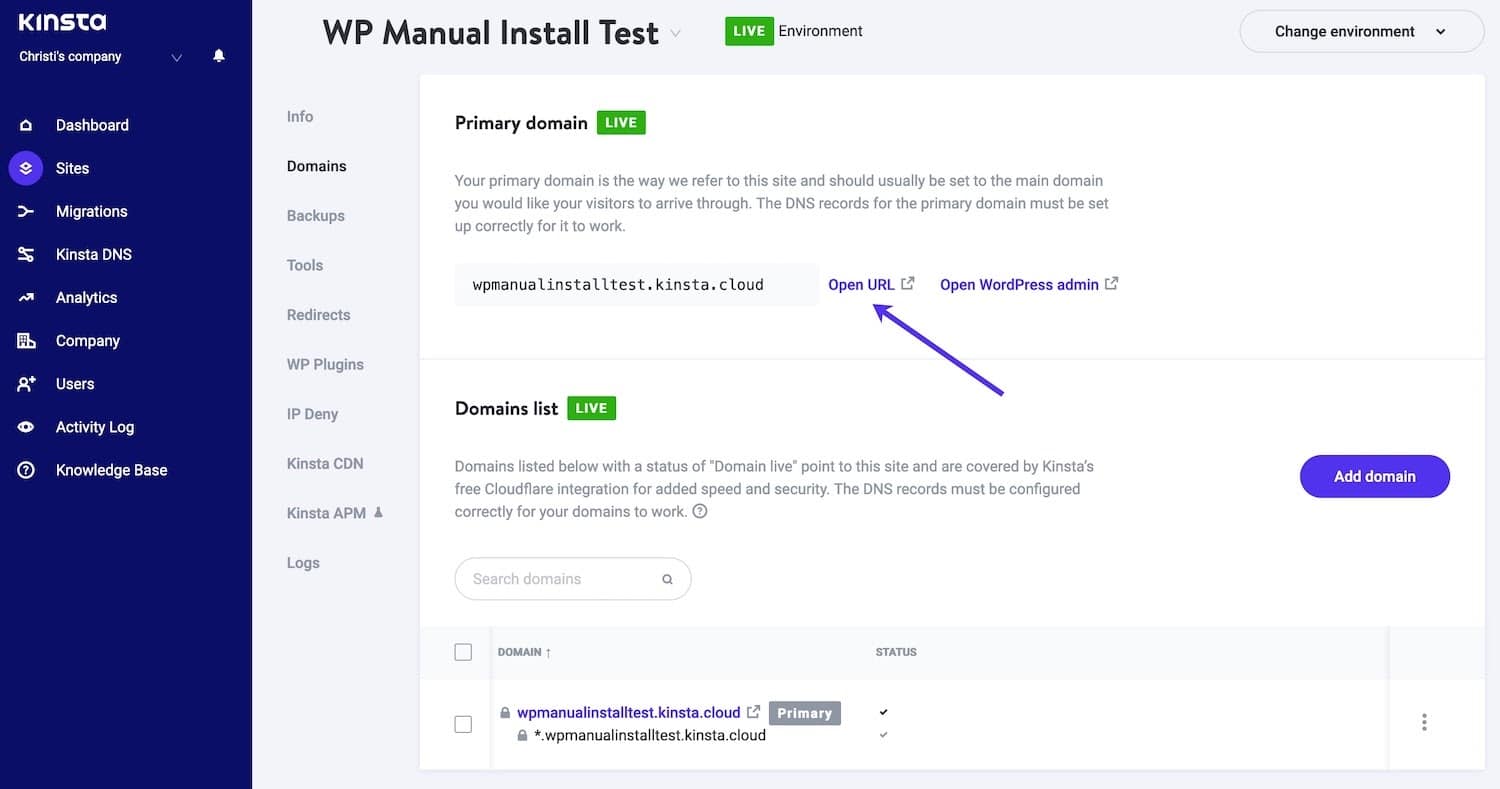The height and width of the screenshot is (789, 1500).
Task: Click the Analytics trend icon
Action: (26, 297)
